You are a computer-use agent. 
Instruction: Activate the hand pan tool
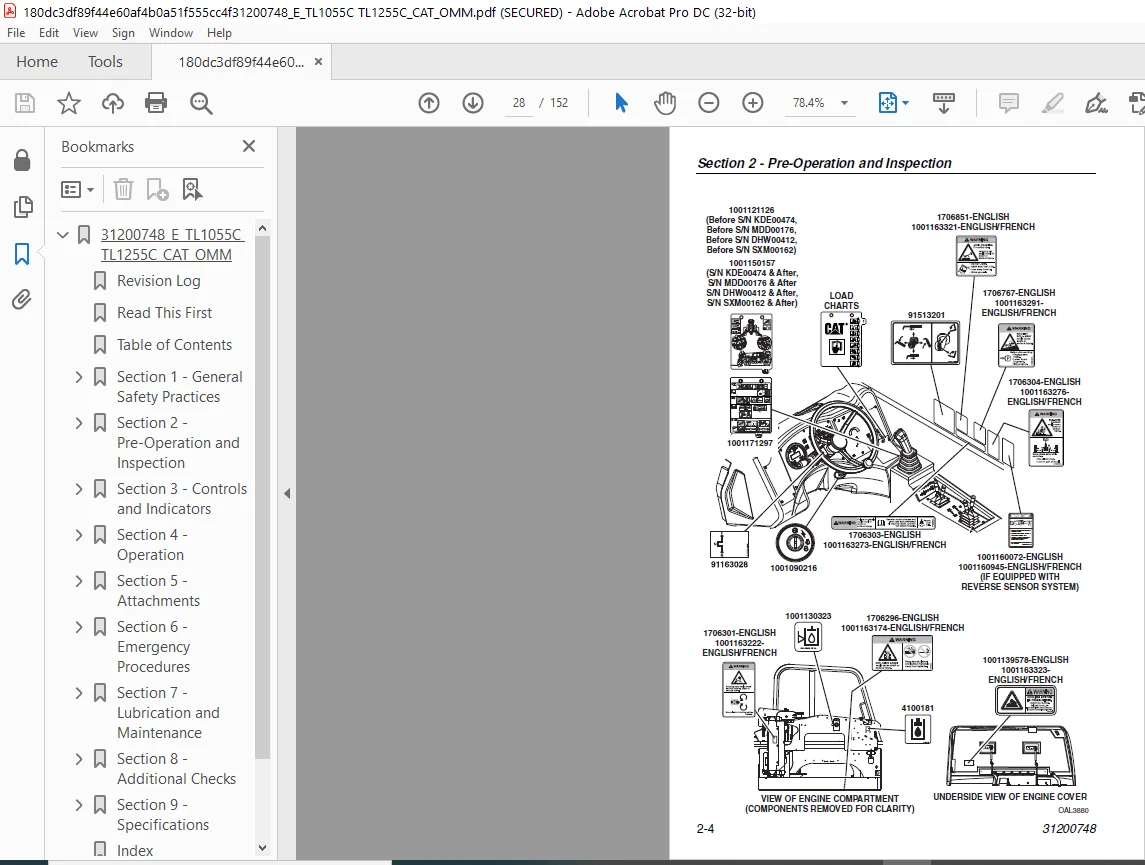665,103
